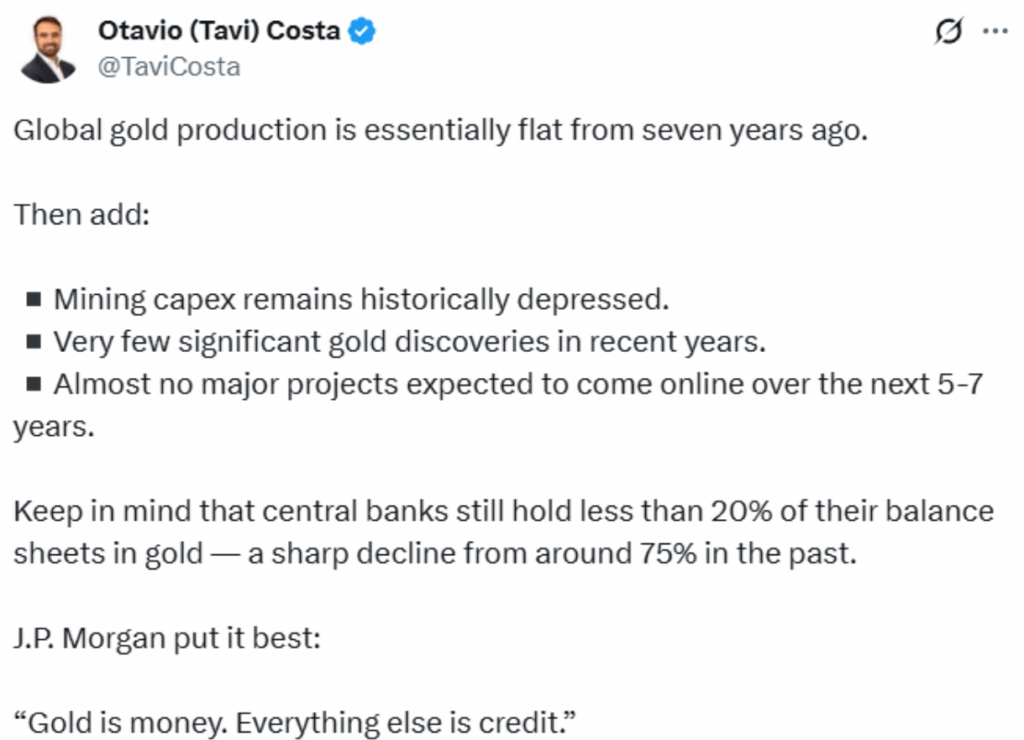Click the Grok explain-post icon
Viewport: 1024px width, 740px height.
[x=949, y=31]
